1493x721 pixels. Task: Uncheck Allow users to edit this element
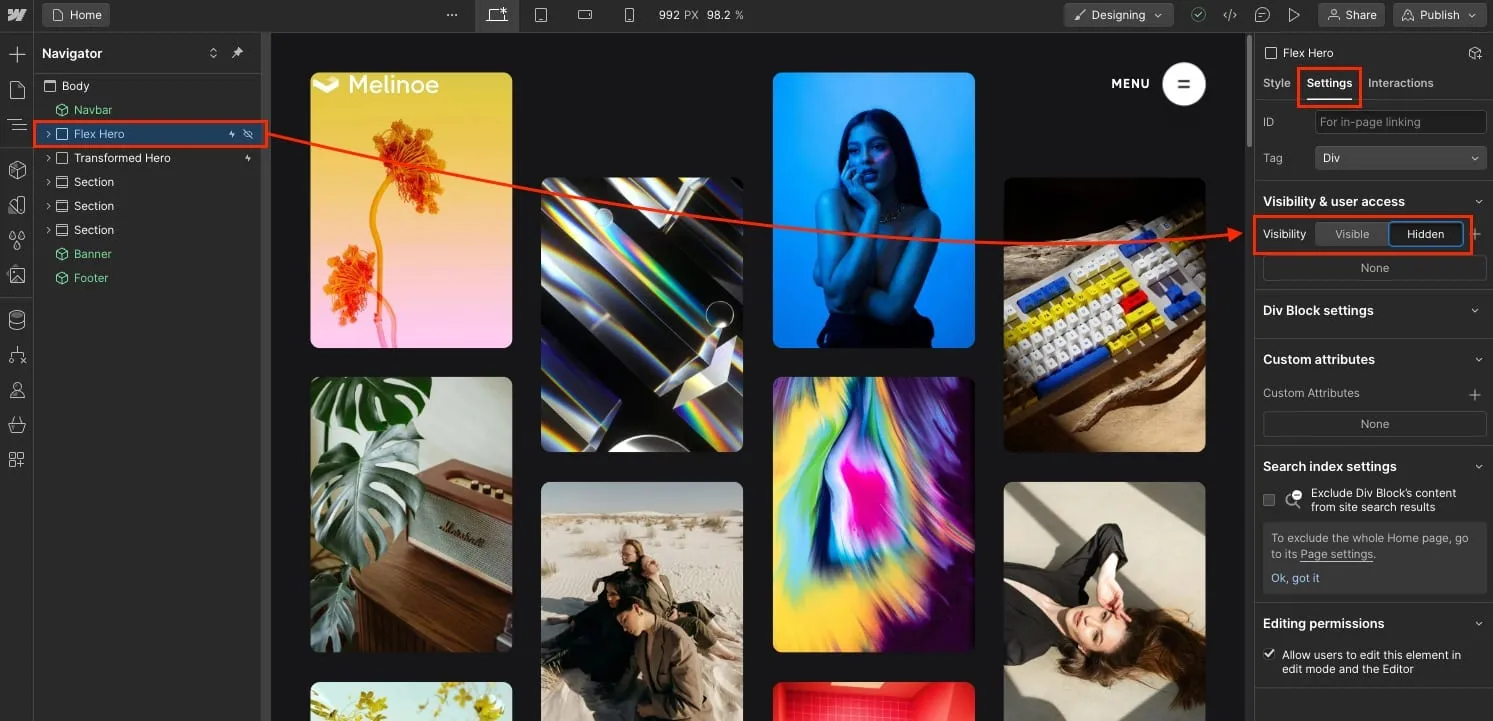[x=1269, y=655]
